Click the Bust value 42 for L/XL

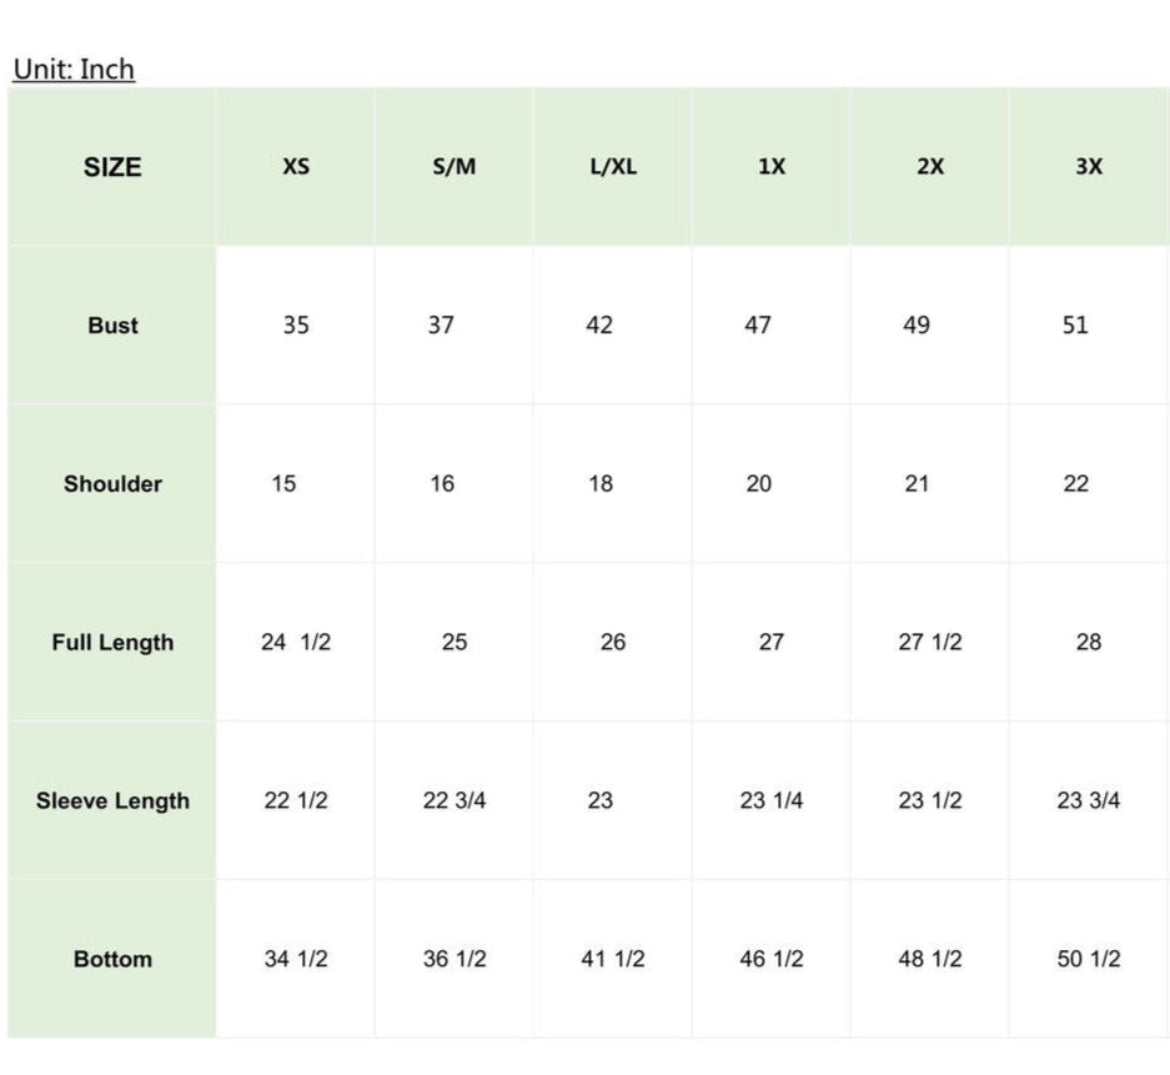599,325
